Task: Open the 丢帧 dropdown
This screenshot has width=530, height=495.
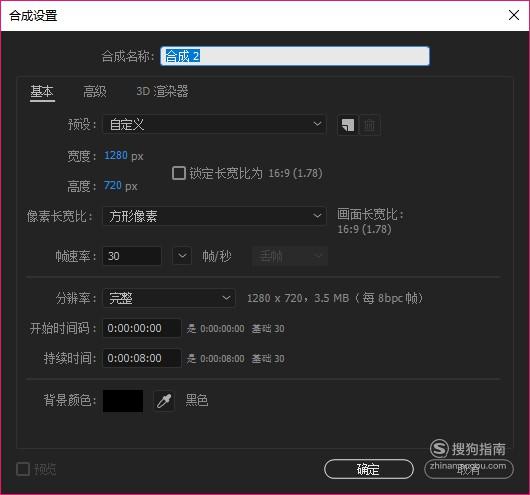Action: tap(290, 256)
